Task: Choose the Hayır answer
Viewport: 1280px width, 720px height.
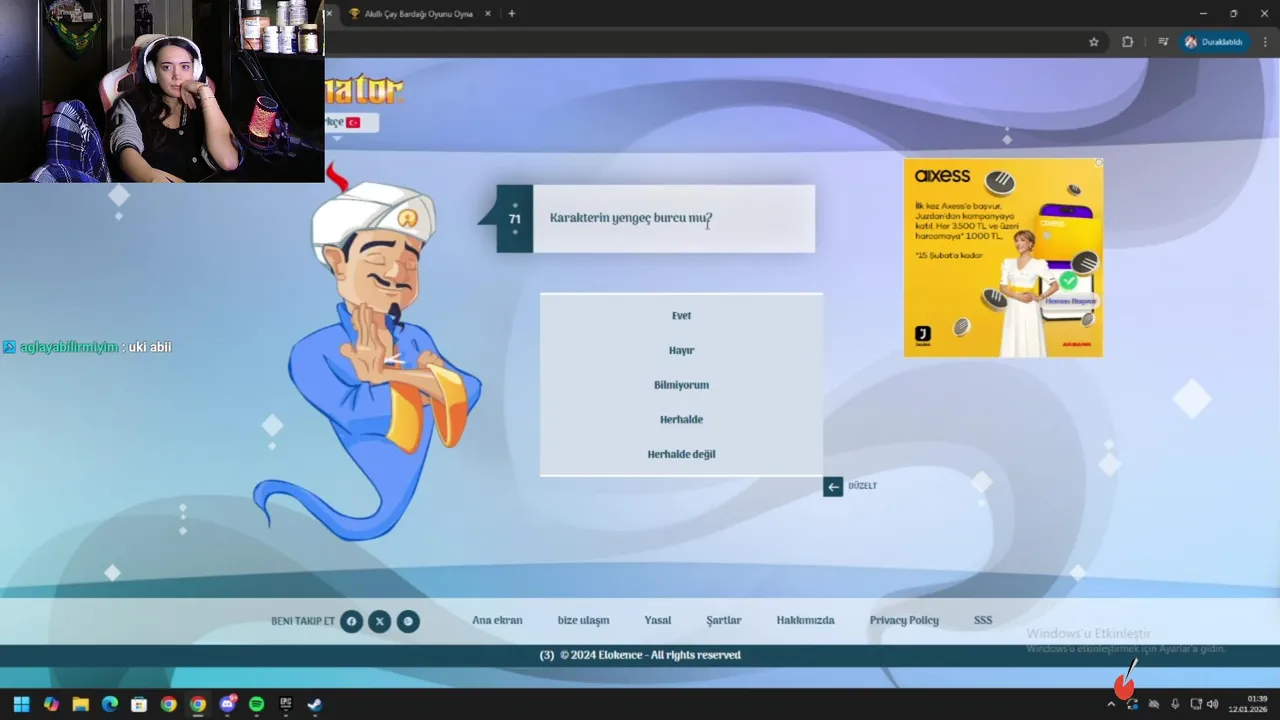Action: [681, 351]
